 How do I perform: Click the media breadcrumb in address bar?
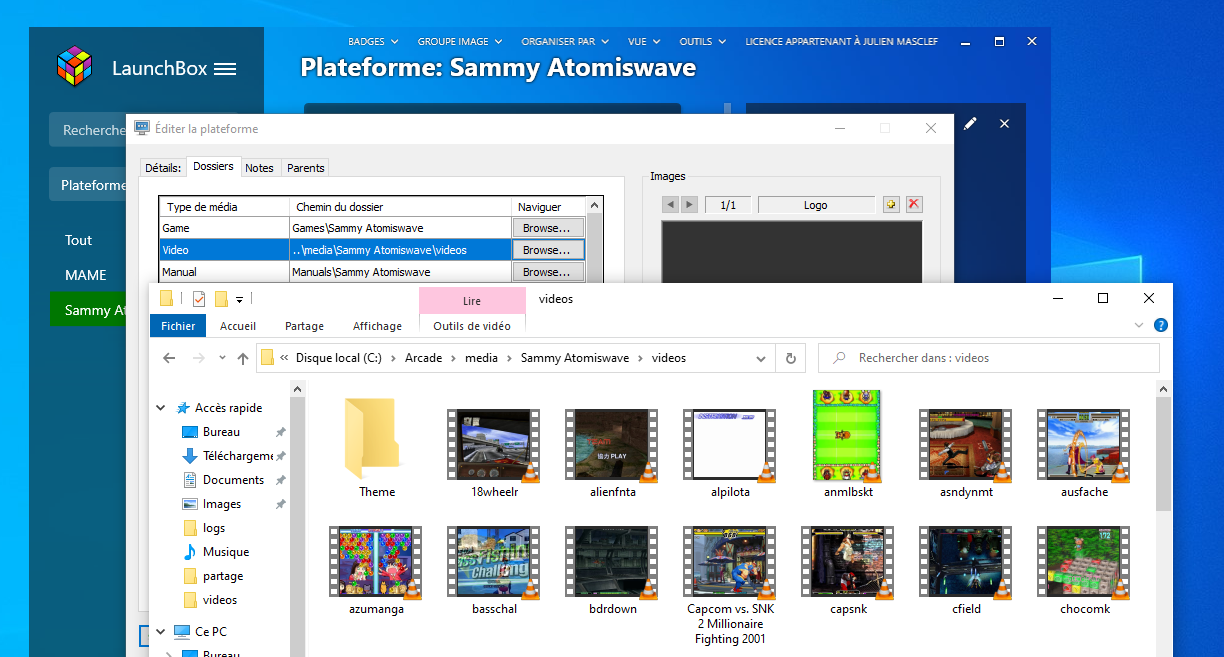pos(482,358)
